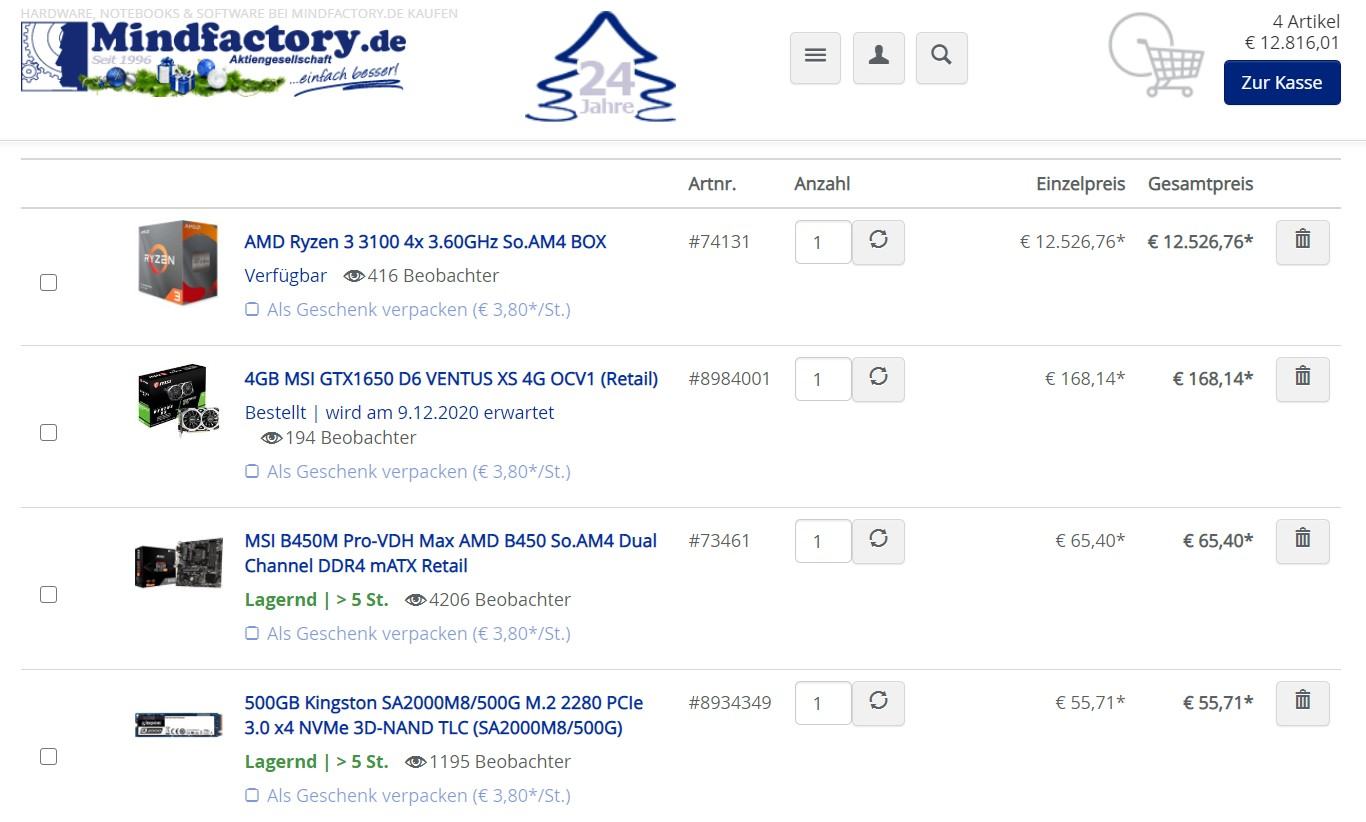
Task: Refresh quantity for Kingston SA2000M8 SSD
Action: click(x=878, y=703)
